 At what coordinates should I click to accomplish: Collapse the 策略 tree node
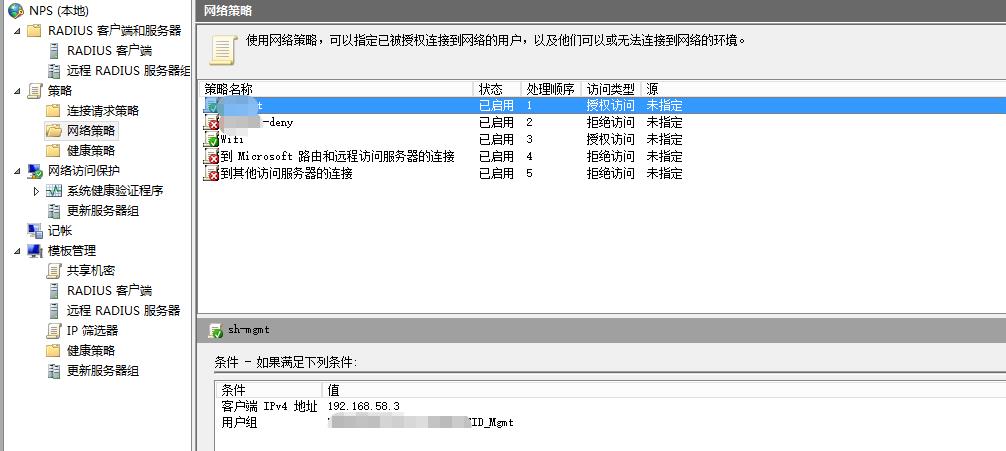(x=17, y=91)
